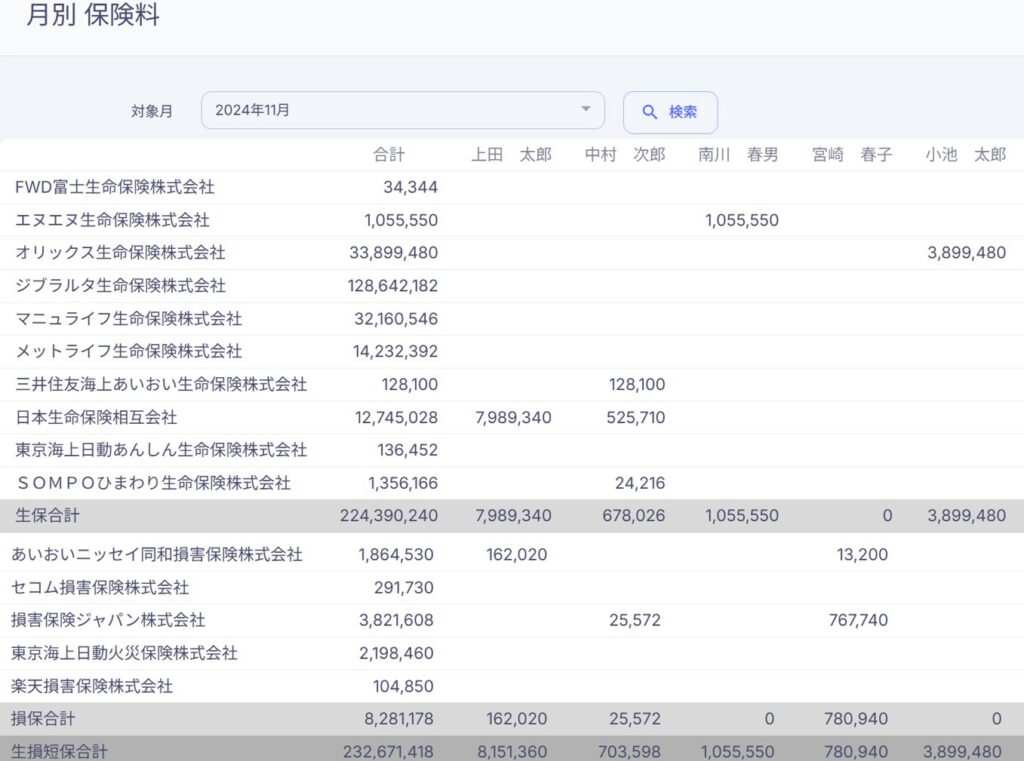Click the 767,740 cell under 宮崎 春子
This screenshot has height=761, width=1024.
(x=858, y=620)
